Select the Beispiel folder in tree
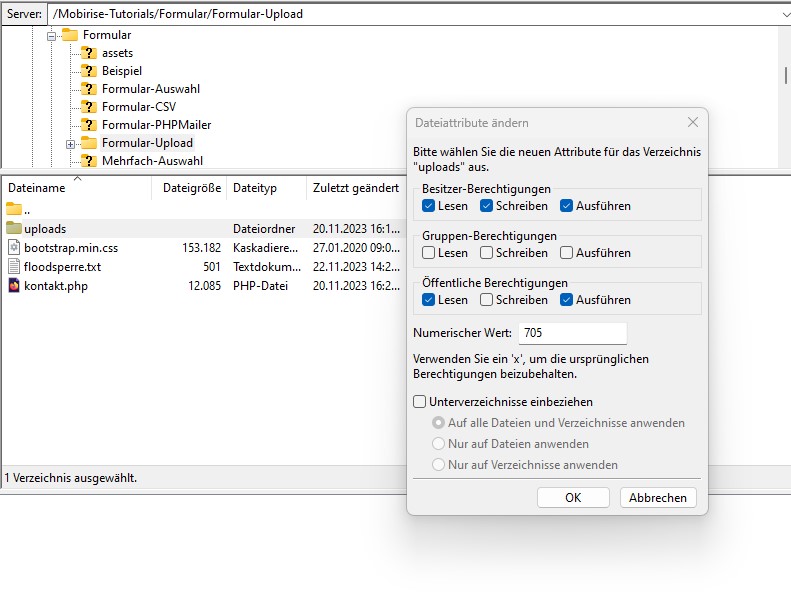This screenshot has width=791, height=594. pos(122,71)
